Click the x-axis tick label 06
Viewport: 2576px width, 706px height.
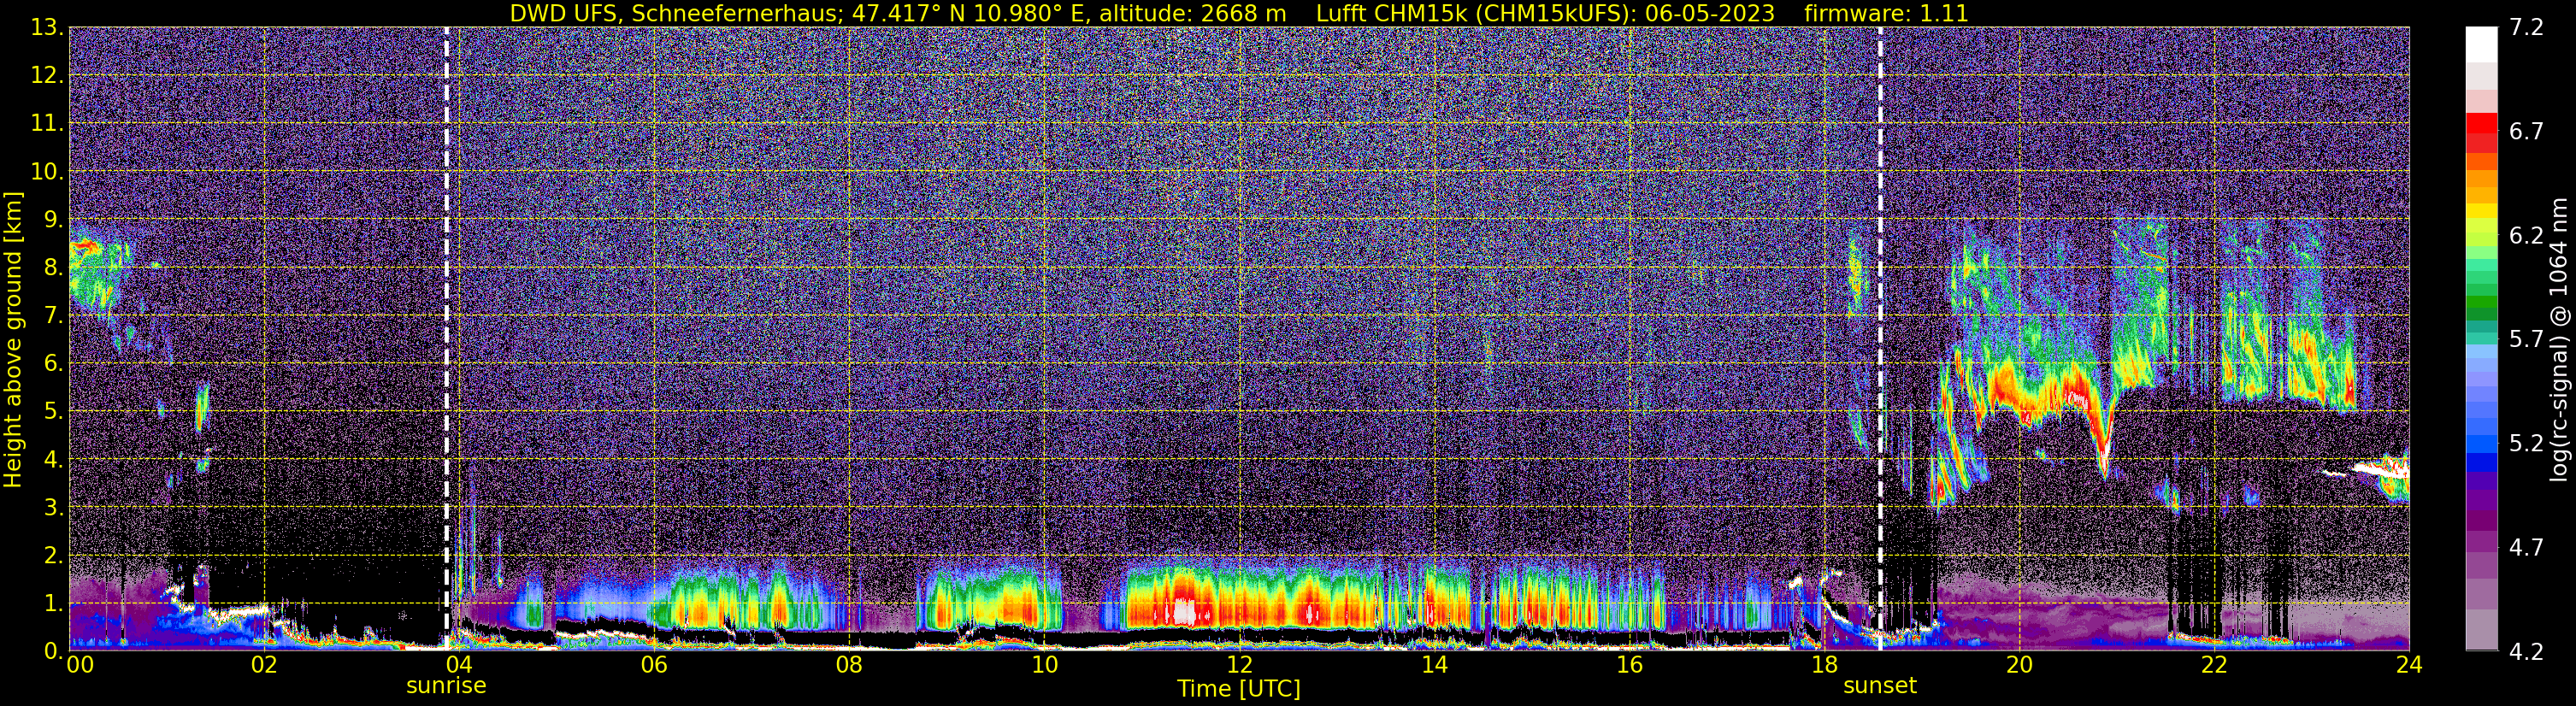coord(653,665)
